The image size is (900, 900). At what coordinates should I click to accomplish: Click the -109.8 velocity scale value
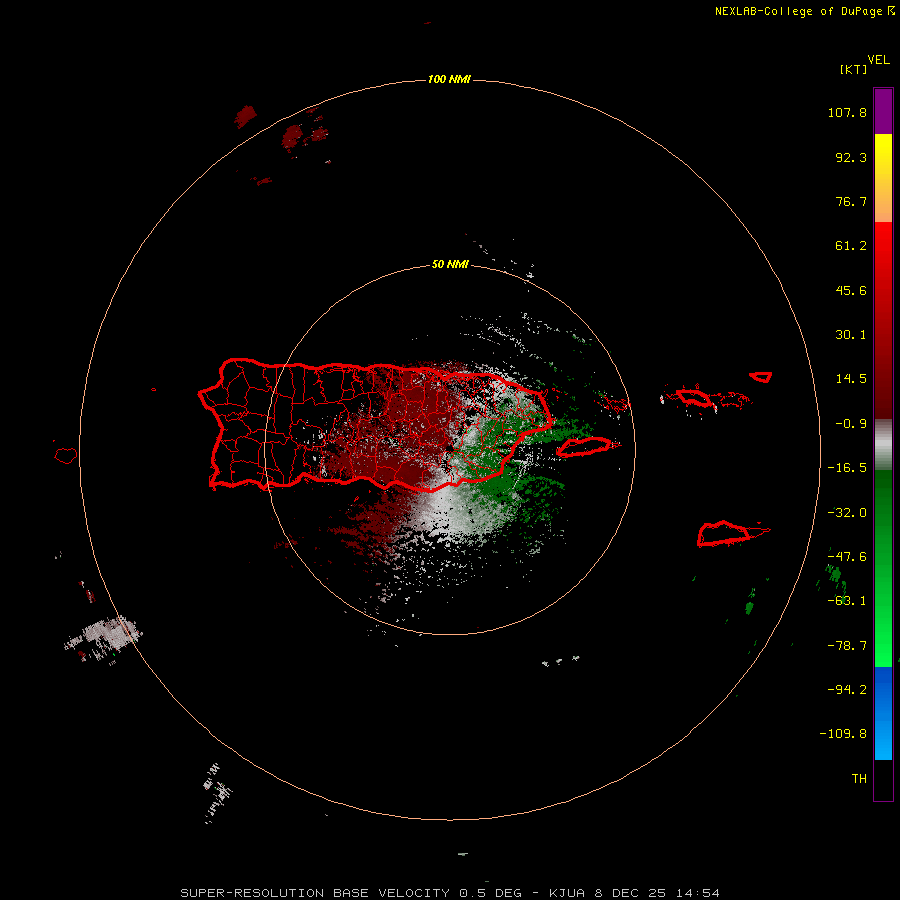[x=843, y=734]
